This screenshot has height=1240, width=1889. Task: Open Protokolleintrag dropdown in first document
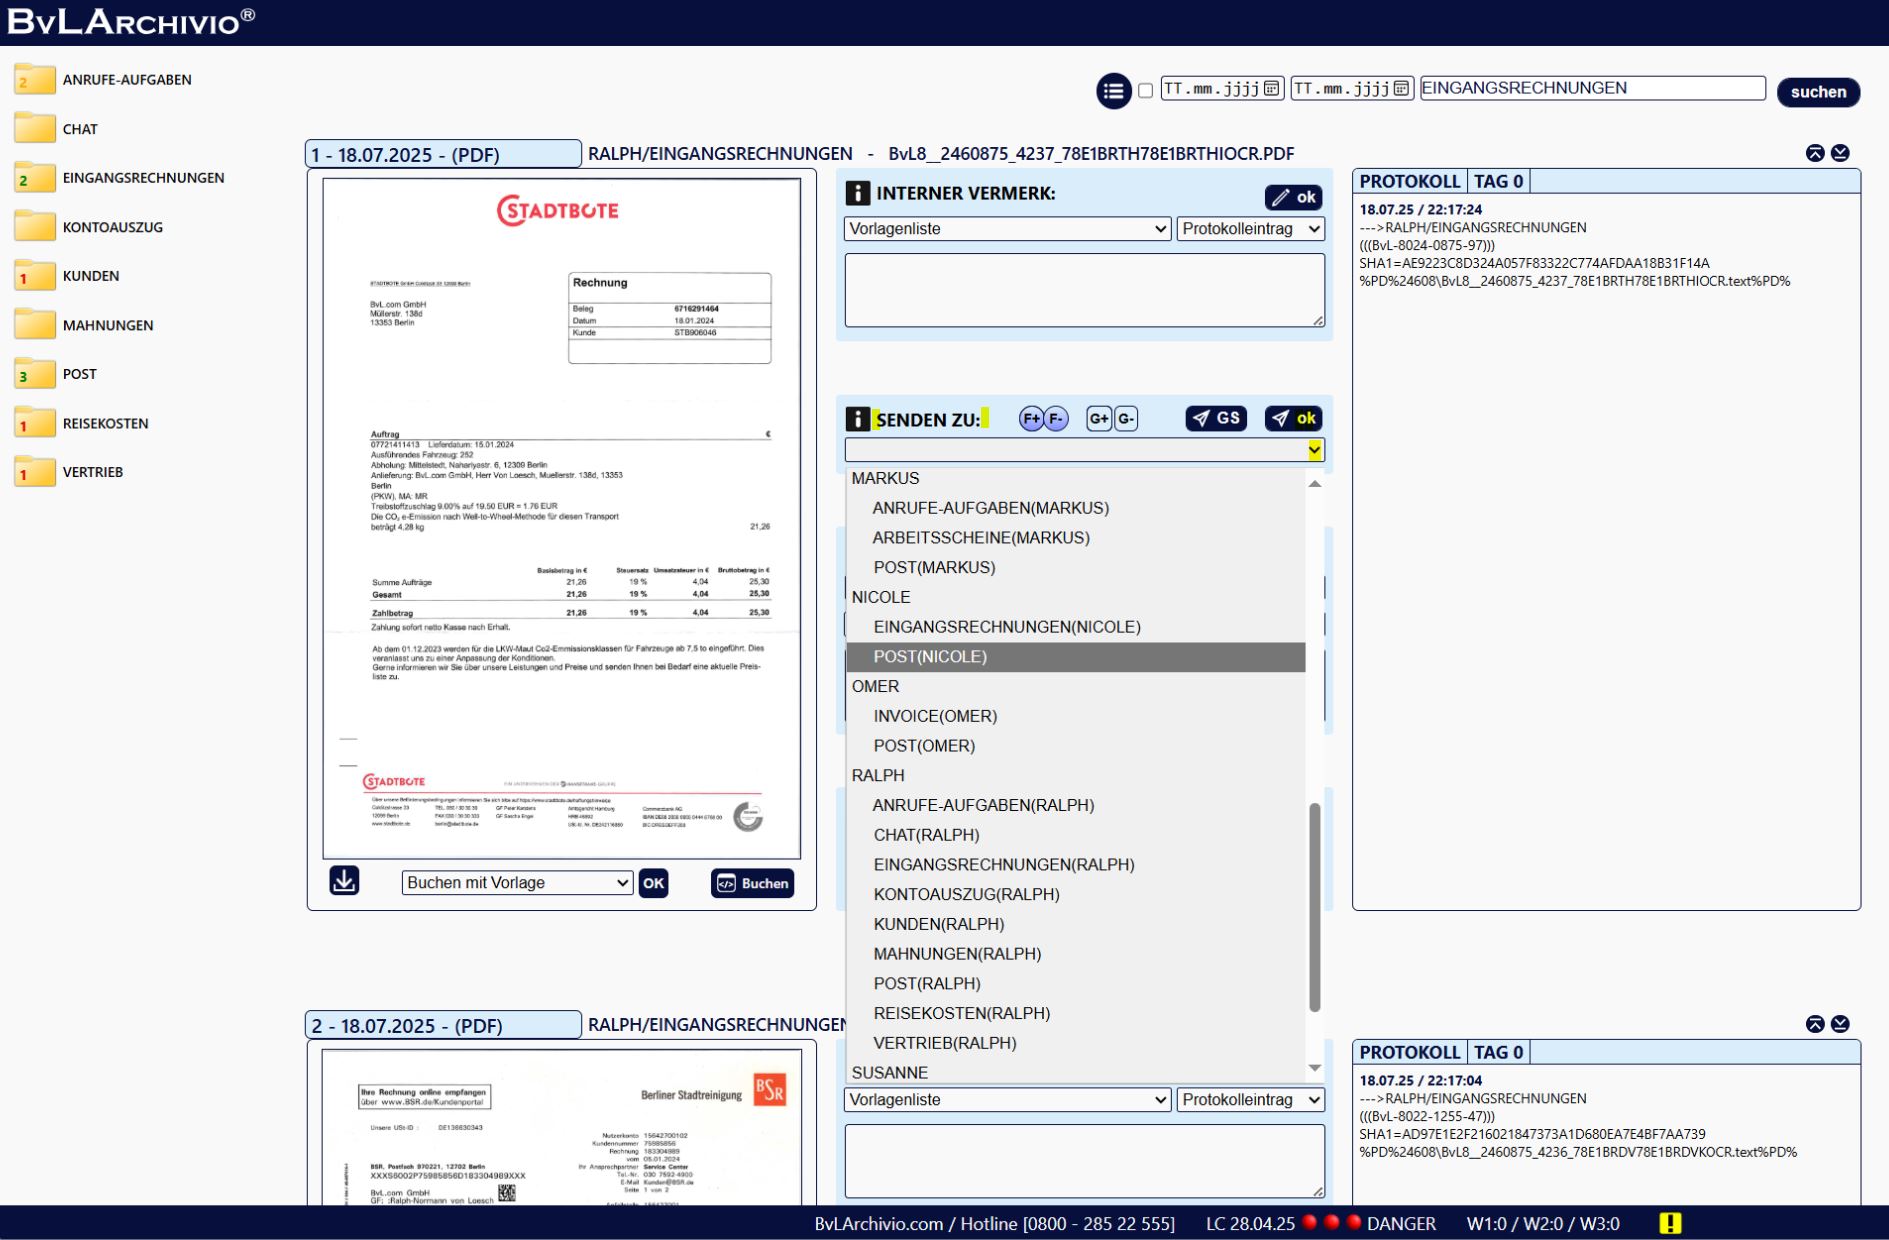tap(1250, 229)
